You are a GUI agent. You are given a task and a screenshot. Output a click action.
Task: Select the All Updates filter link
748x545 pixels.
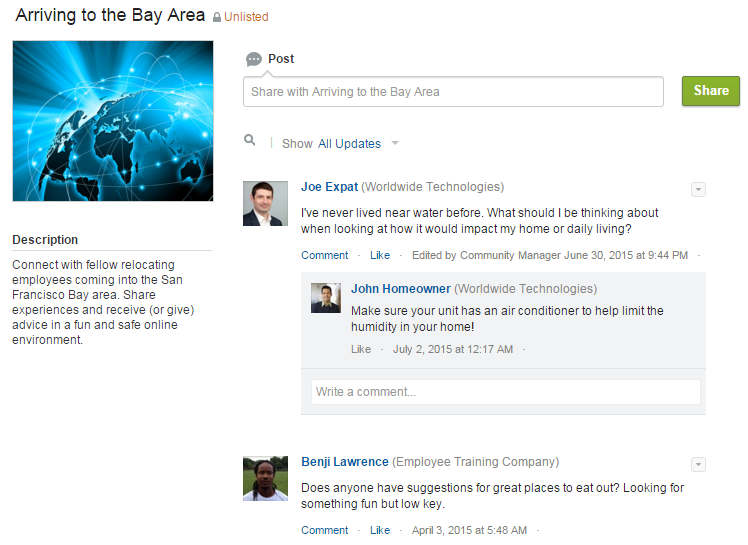pyautogui.click(x=349, y=144)
